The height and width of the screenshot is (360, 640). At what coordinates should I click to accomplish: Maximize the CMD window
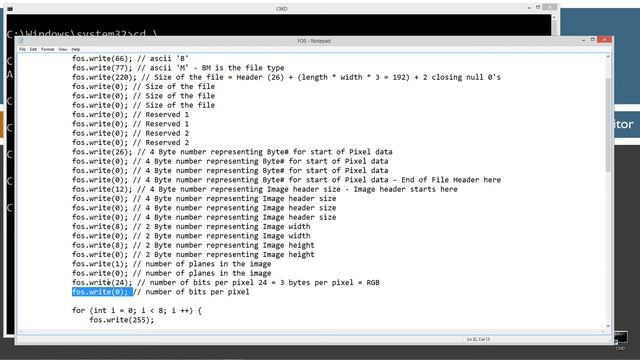click(538, 7)
